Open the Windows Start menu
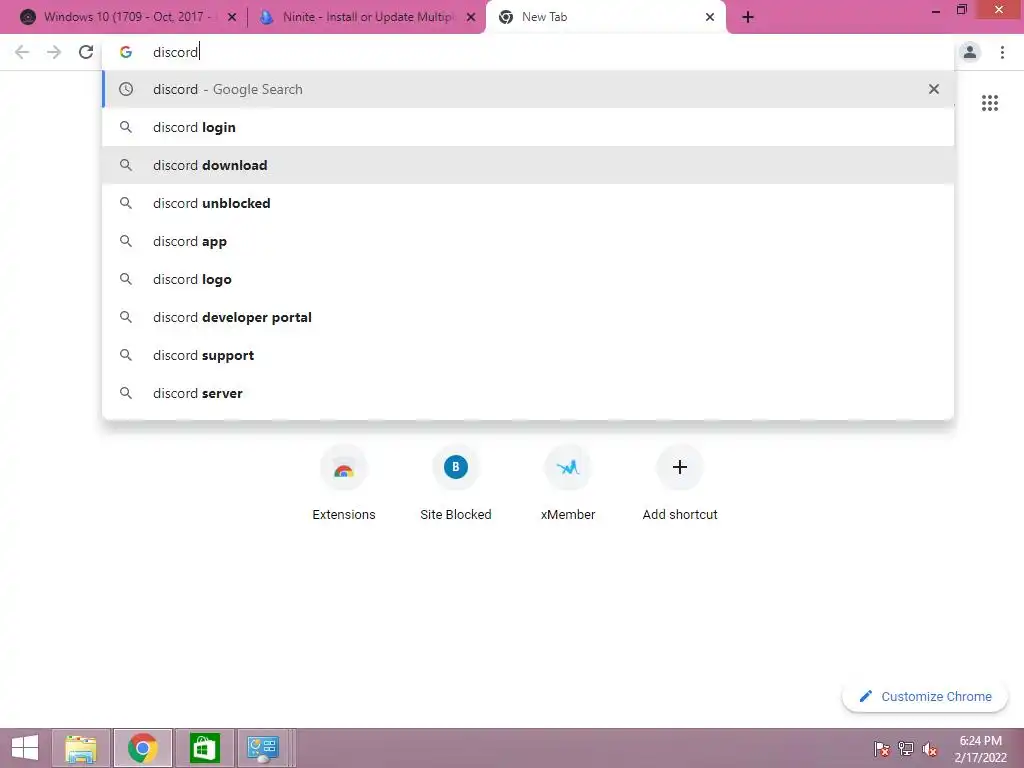The width and height of the screenshot is (1024, 768). coord(25,748)
